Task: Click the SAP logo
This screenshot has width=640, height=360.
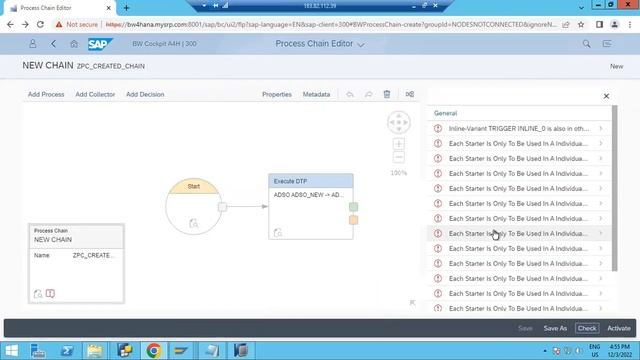Action: 99,44
